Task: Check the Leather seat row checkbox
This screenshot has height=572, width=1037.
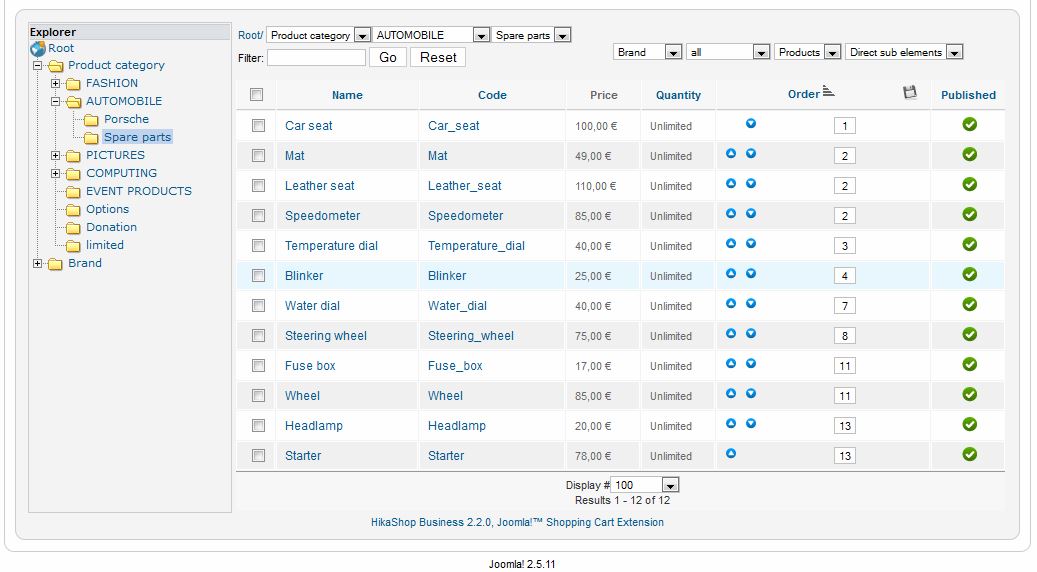Action: pyautogui.click(x=259, y=186)
